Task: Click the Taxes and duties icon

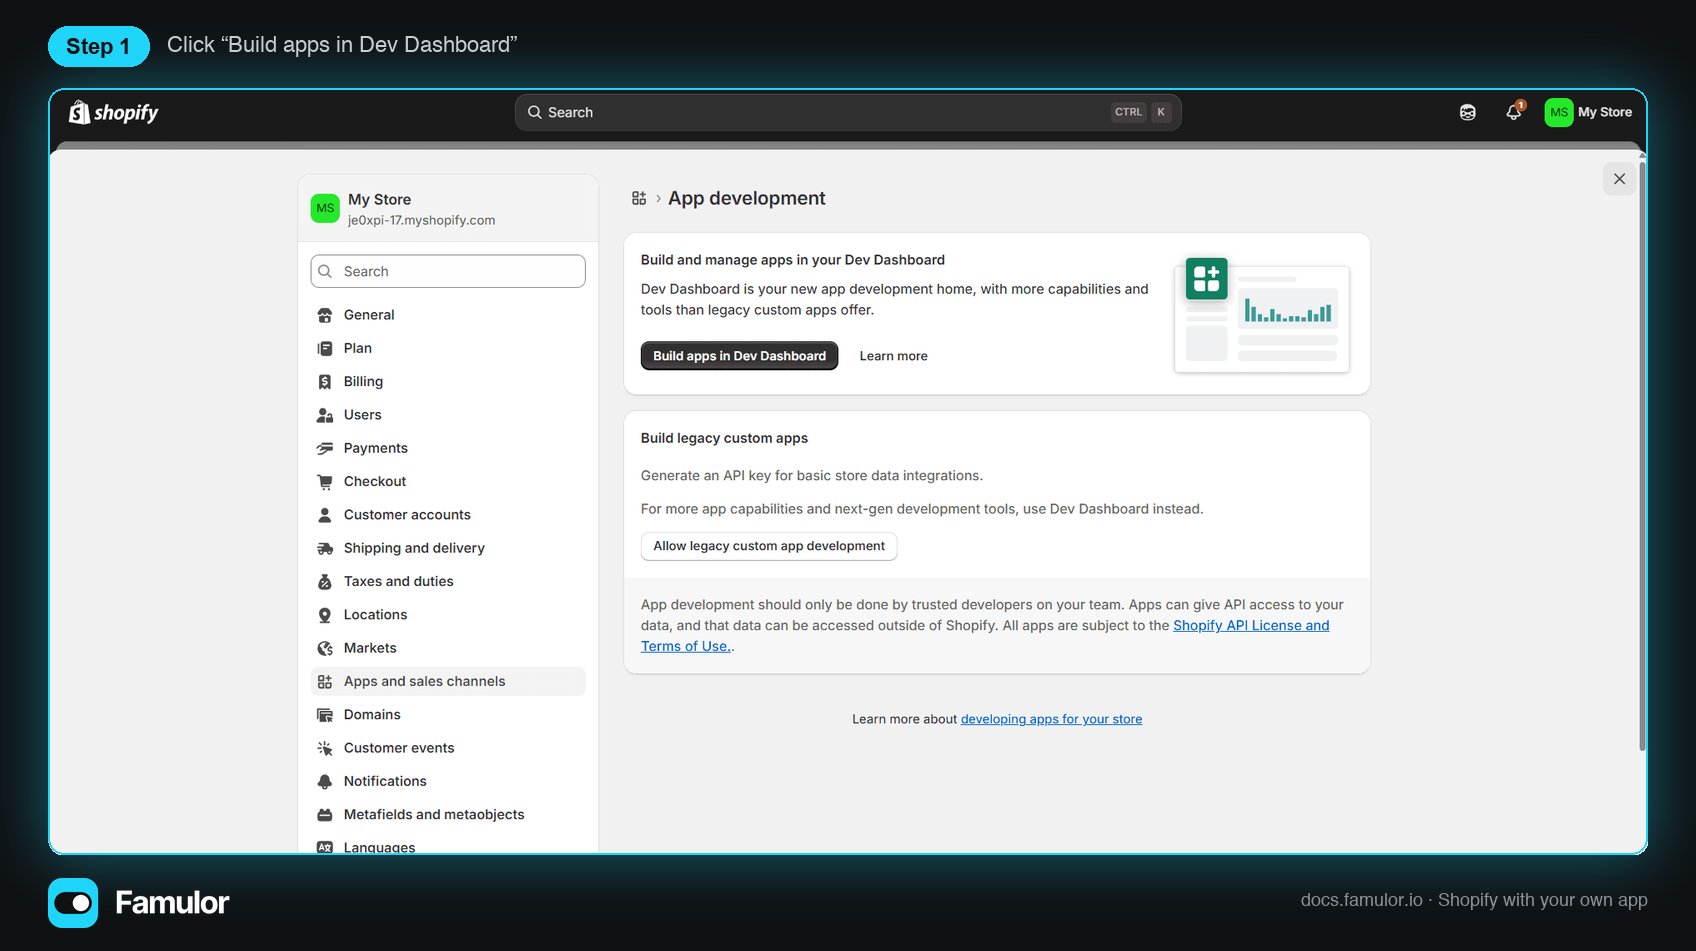Action: (x=325, y=582)
